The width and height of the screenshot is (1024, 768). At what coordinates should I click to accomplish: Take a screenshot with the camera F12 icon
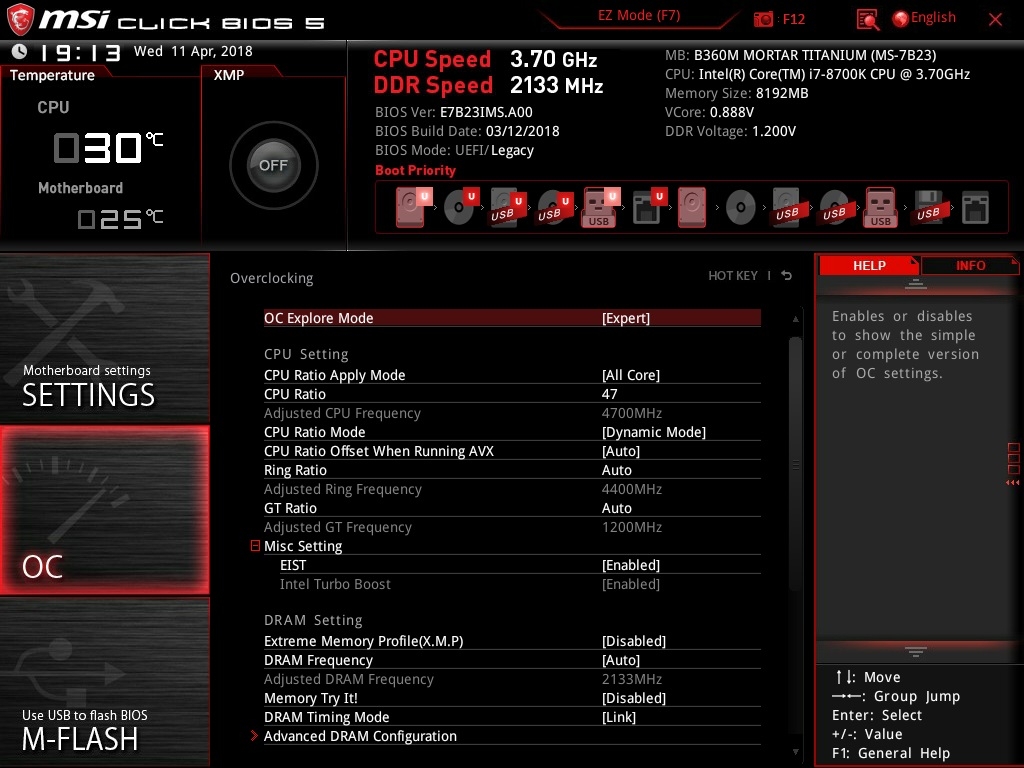(763, 19)
